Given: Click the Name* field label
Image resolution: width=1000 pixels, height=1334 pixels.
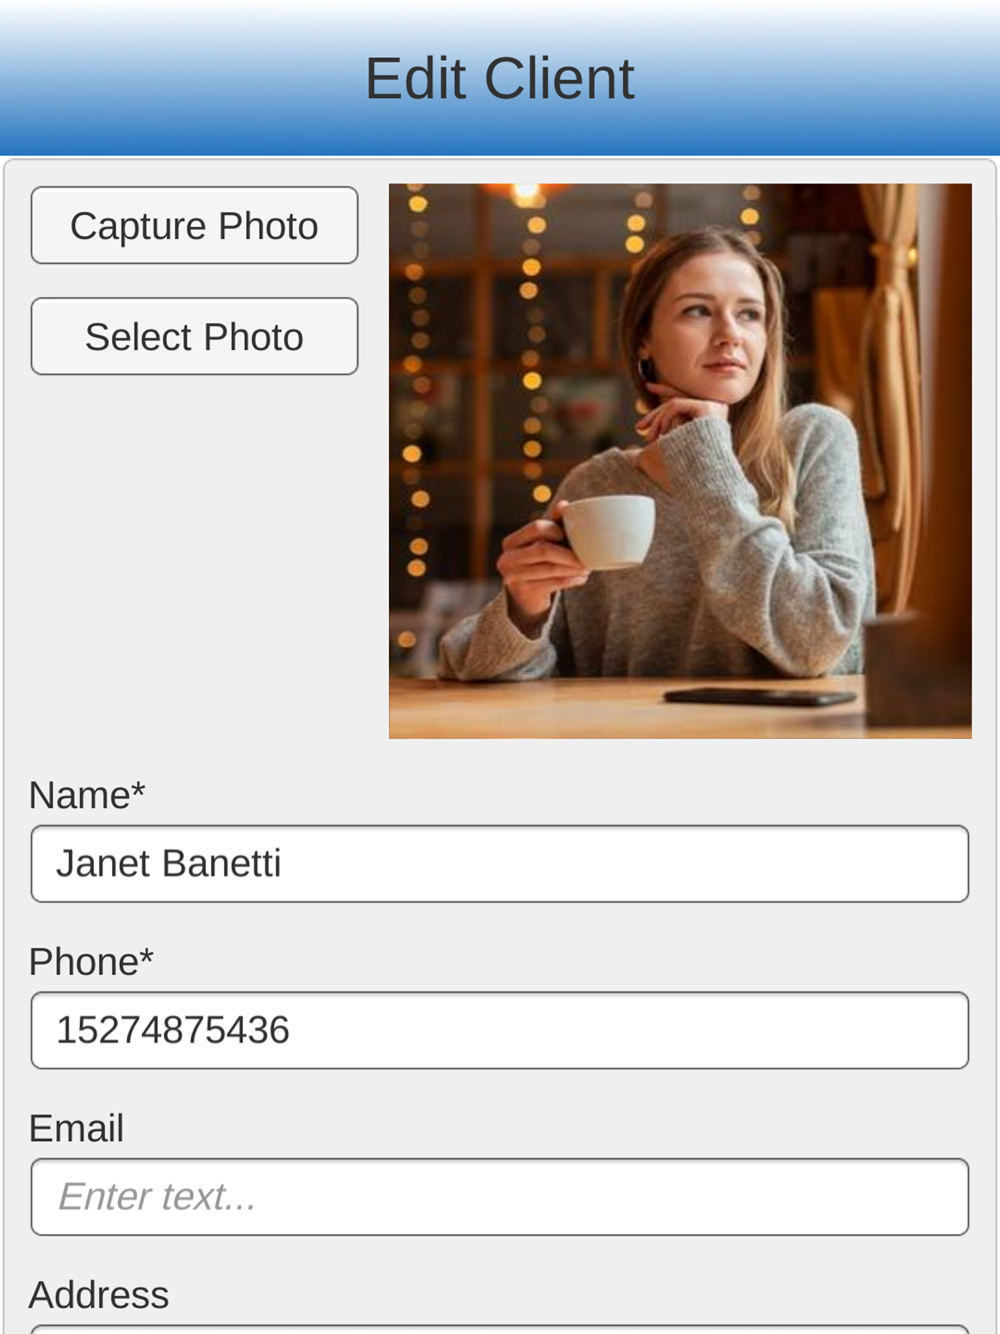Looking at the screenshot, I should click(87, 795).
